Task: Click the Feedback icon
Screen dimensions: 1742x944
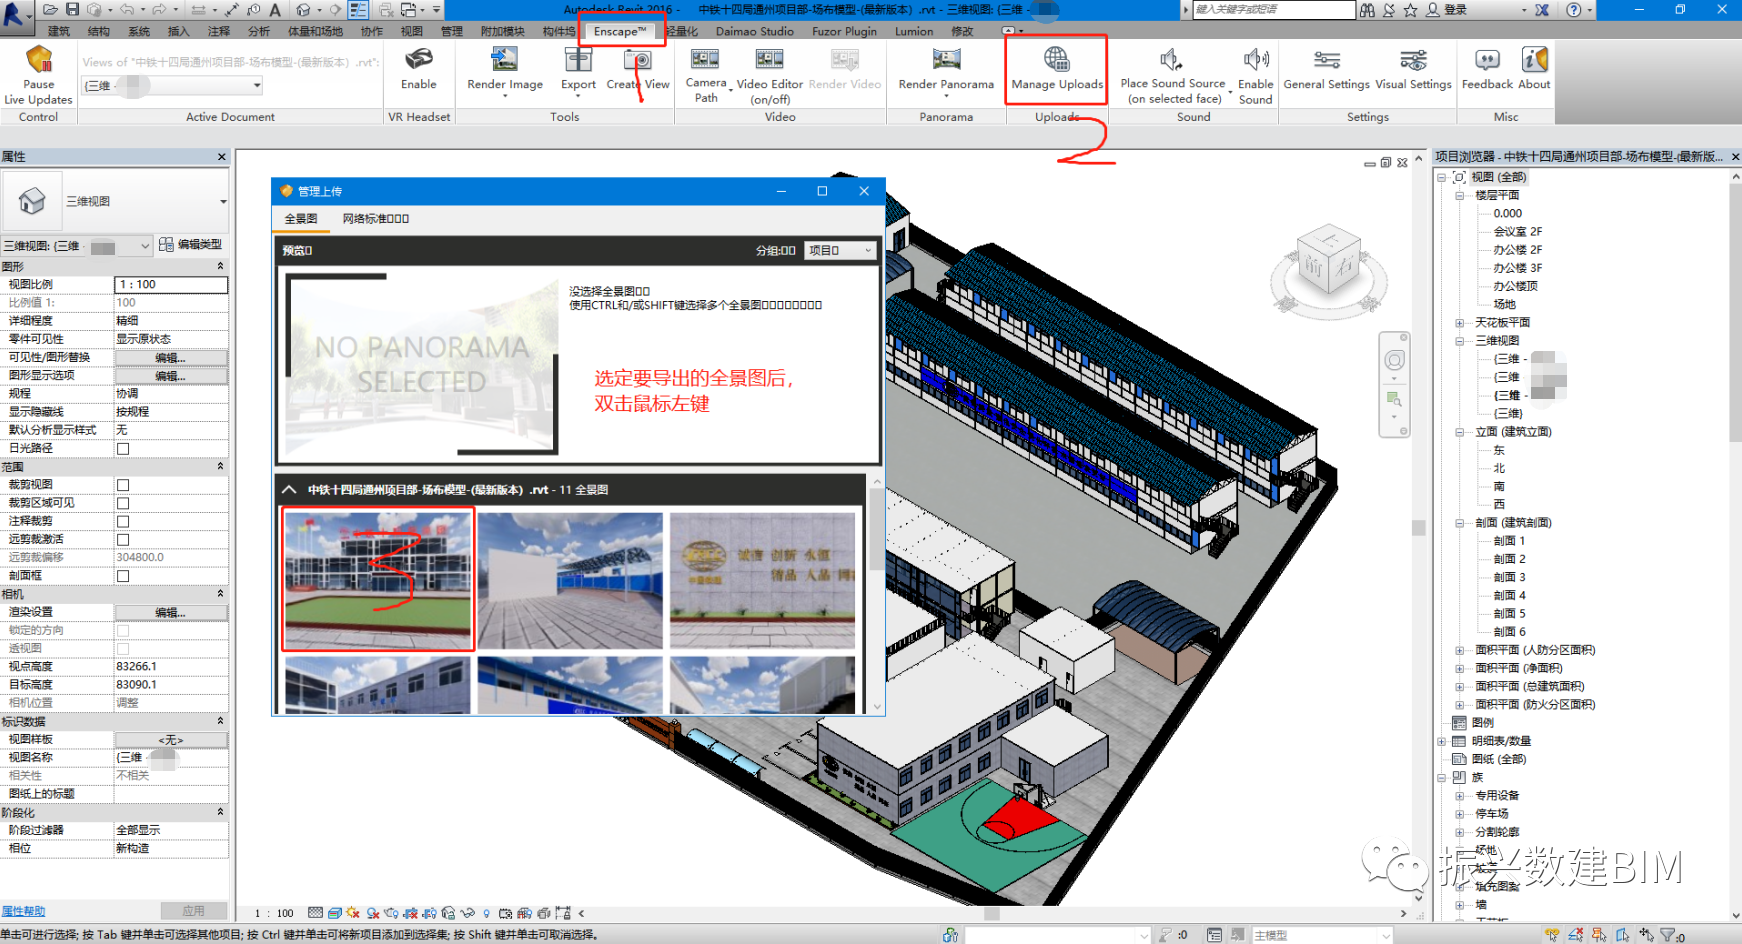Action: [x=1487, y=59]
